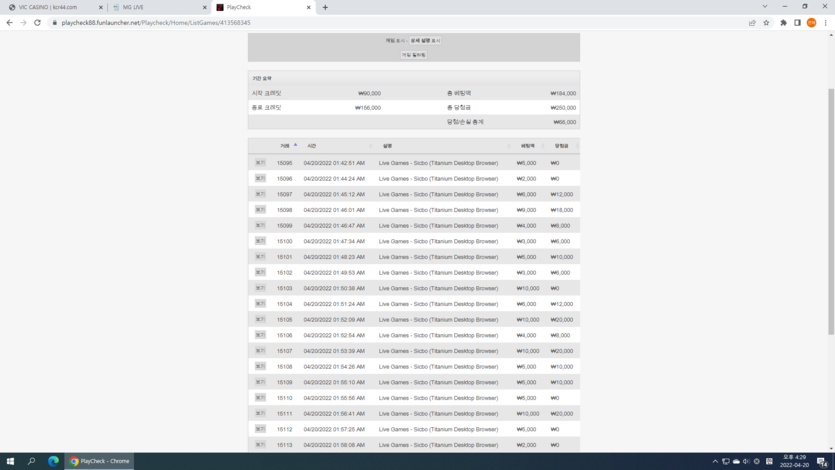Click the 보기 button for transaction 15102
The width and height of the screenshot is (835, 470).
260,273
